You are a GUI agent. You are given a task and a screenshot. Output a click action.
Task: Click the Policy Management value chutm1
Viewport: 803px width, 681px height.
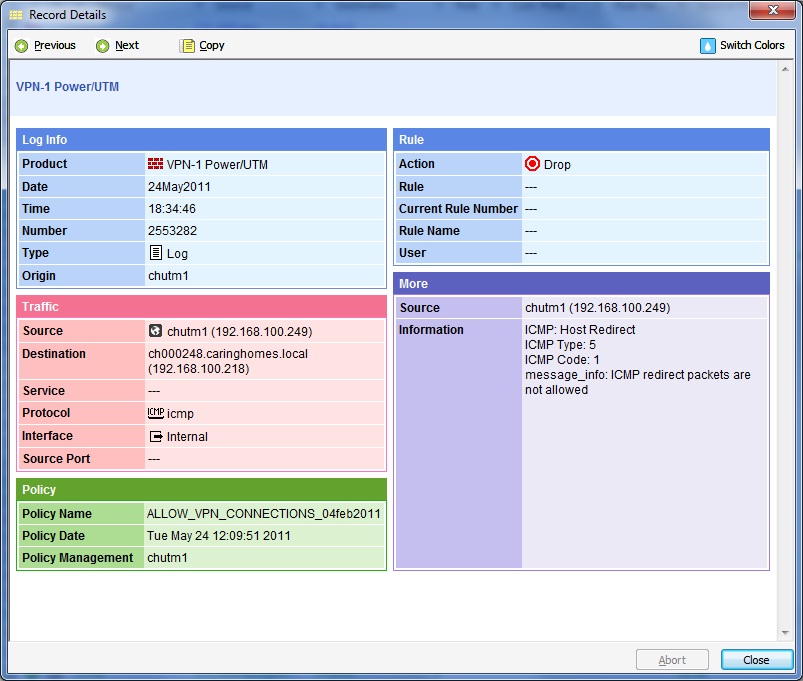(x=167, y=558)
